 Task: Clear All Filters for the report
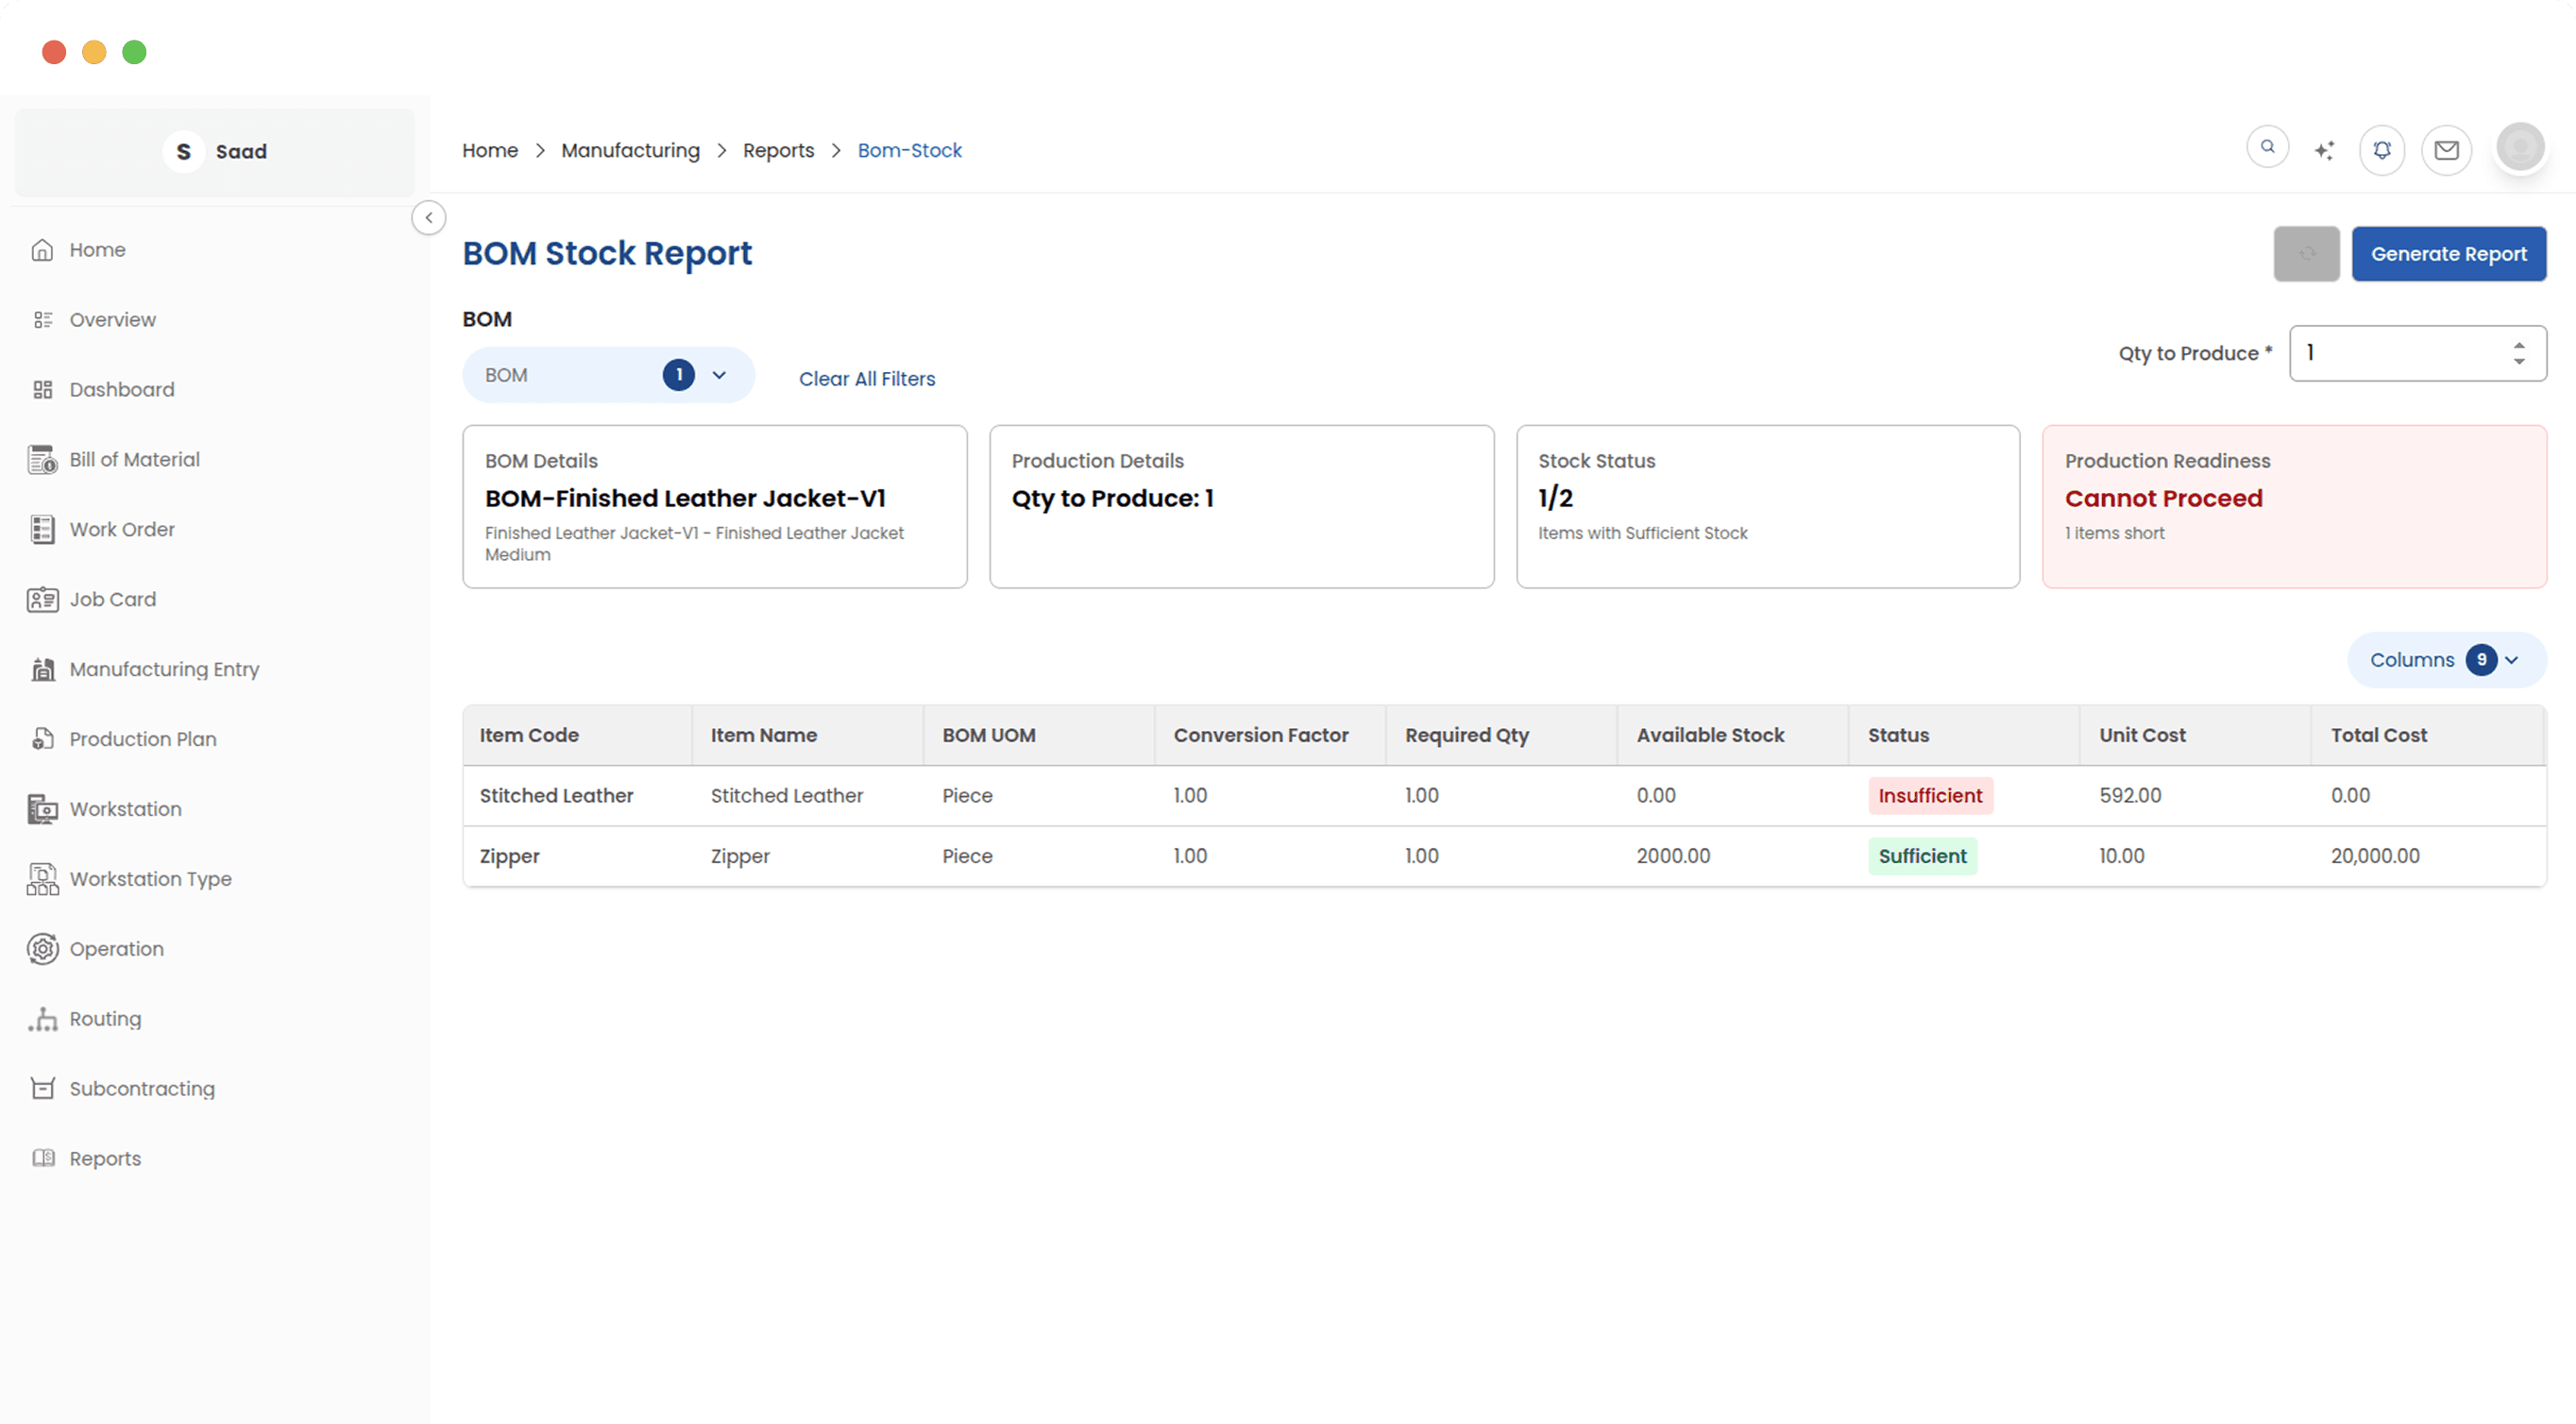tap(866, 378)
